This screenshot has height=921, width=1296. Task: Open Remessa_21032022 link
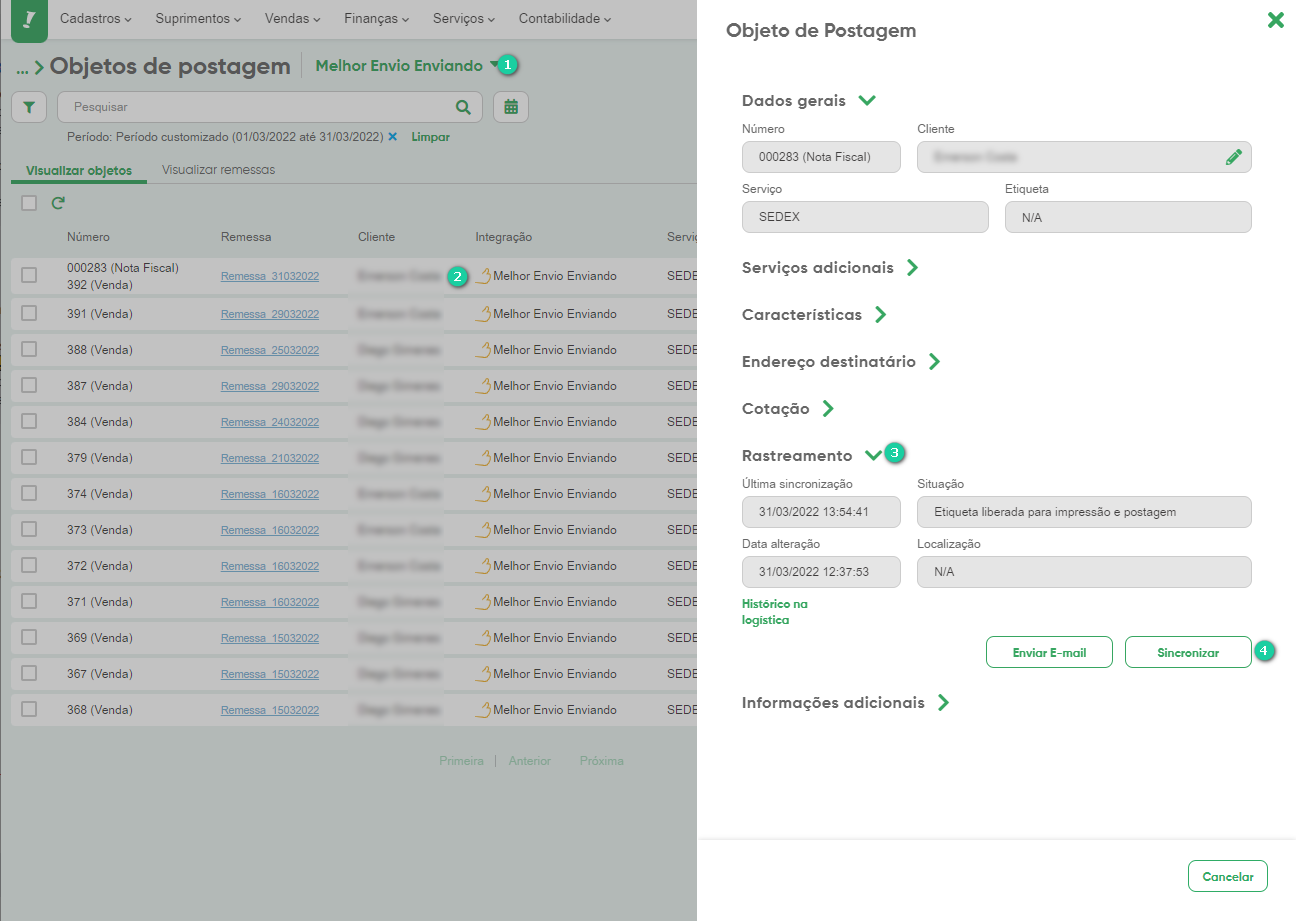click(x=270, y=458)
